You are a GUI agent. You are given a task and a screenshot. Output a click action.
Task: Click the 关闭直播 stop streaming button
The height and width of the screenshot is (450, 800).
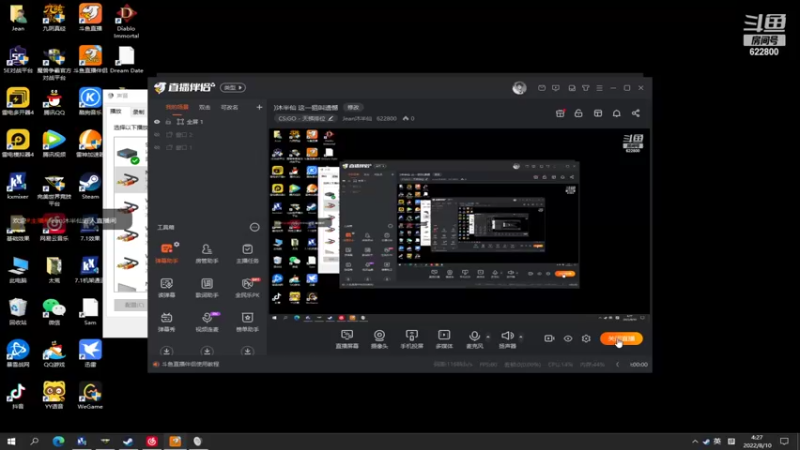621,339
